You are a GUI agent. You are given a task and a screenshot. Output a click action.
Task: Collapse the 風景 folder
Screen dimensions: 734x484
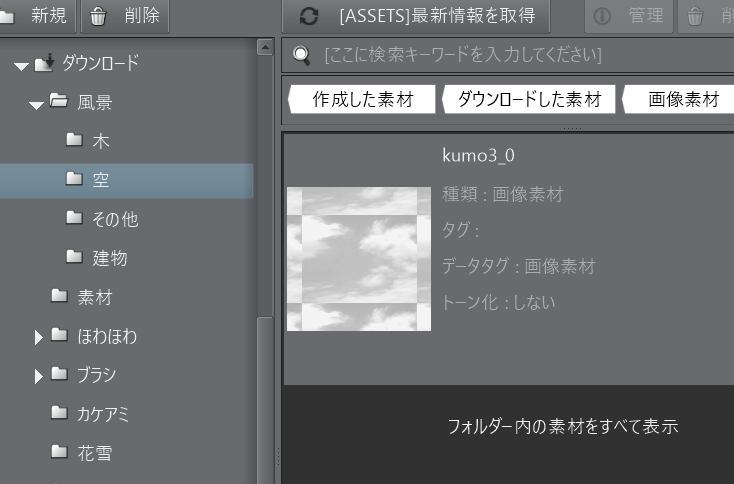tap(36, 105)
